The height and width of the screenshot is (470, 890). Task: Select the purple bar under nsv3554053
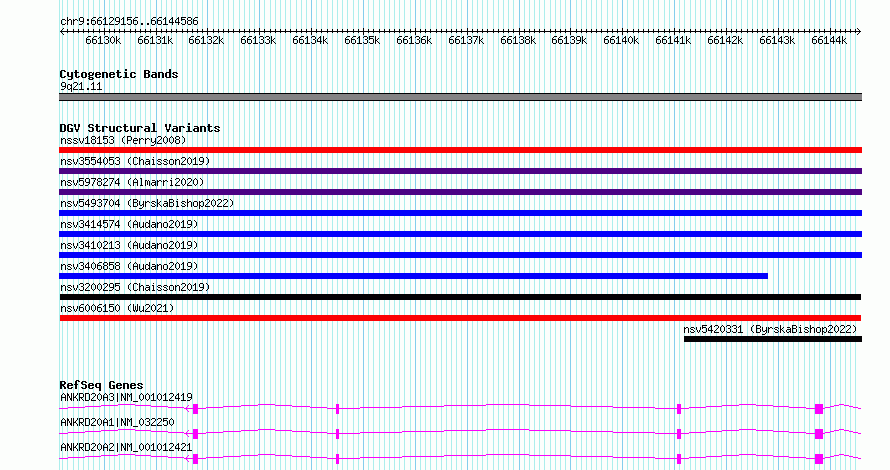tap(460, 171)
